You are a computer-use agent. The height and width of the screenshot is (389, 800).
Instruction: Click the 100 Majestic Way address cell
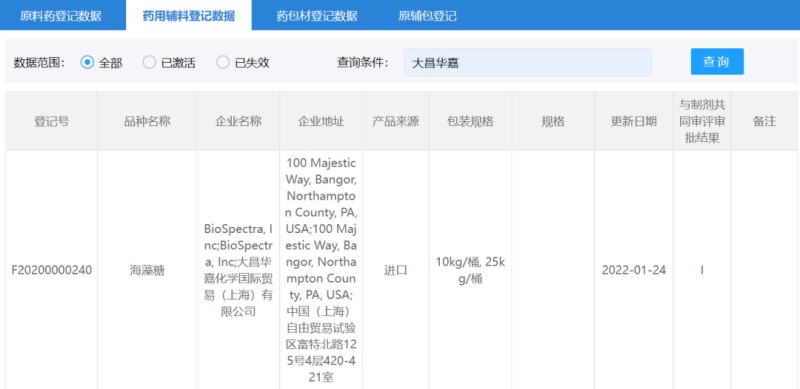click(321, 270)
